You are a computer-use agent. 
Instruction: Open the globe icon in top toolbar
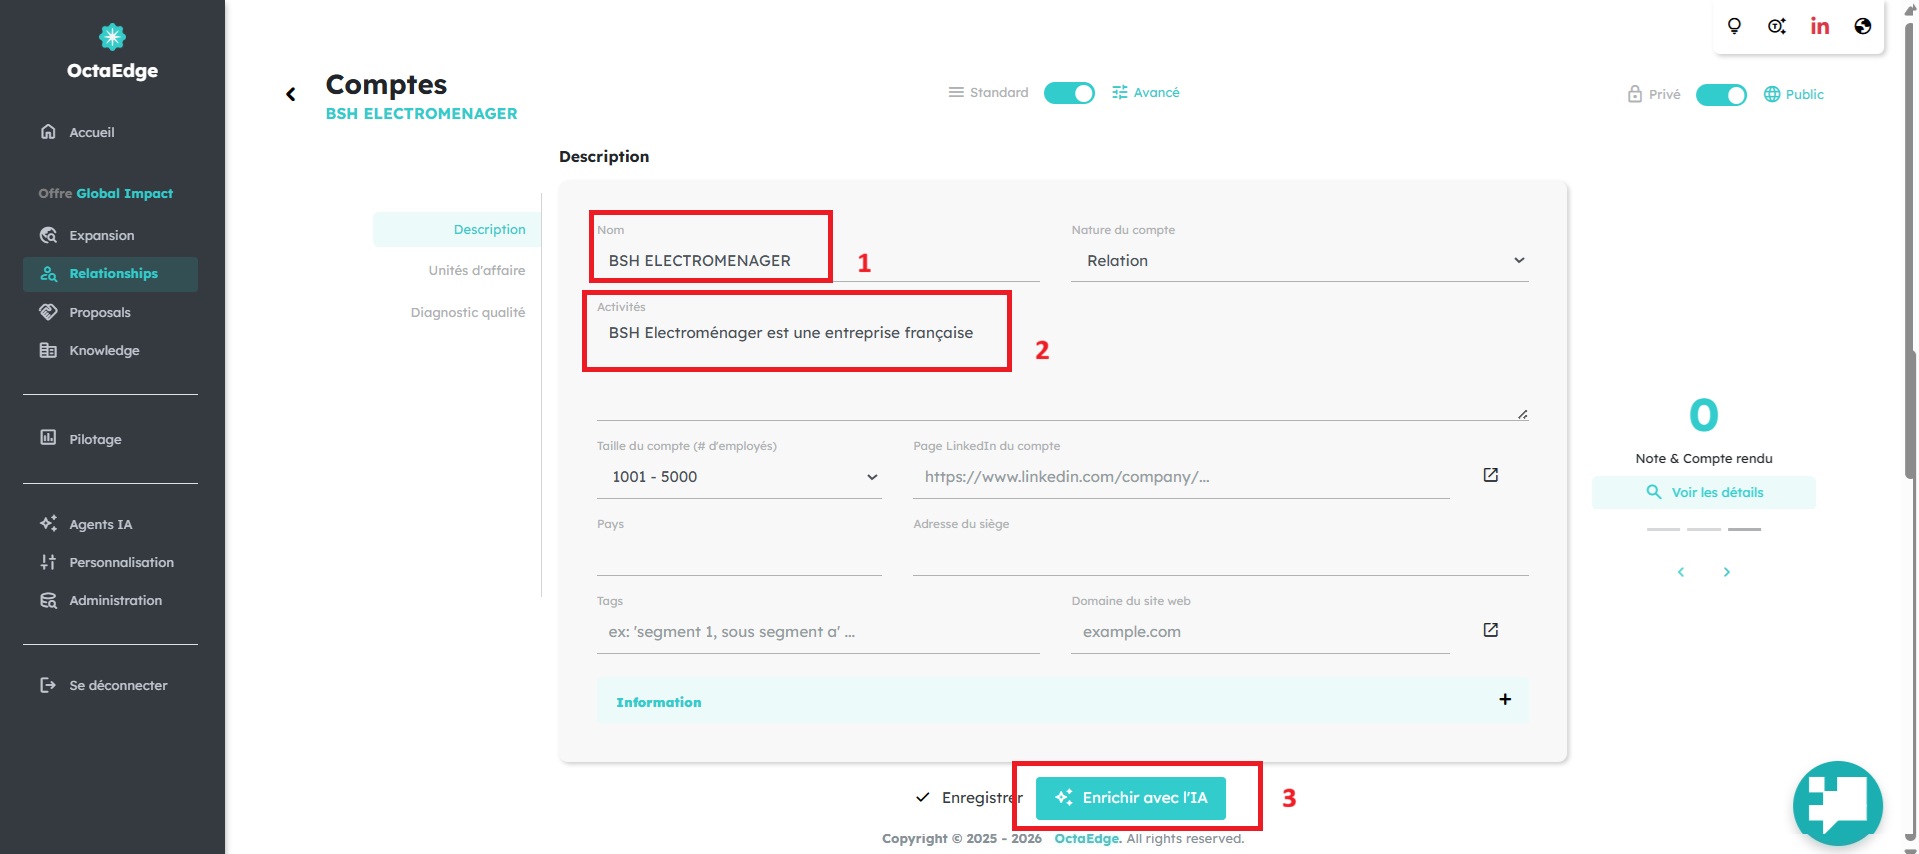[1862, 26]
